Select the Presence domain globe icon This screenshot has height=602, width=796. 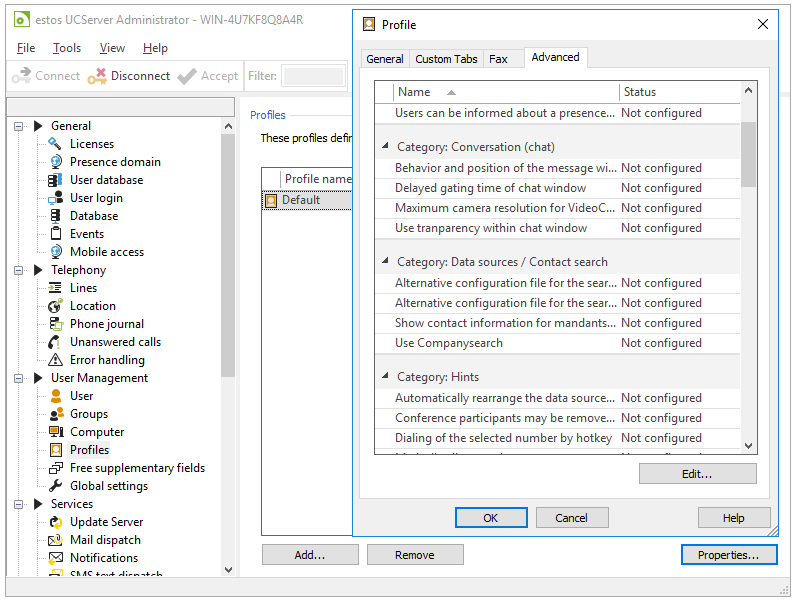(x=56, y=162)
